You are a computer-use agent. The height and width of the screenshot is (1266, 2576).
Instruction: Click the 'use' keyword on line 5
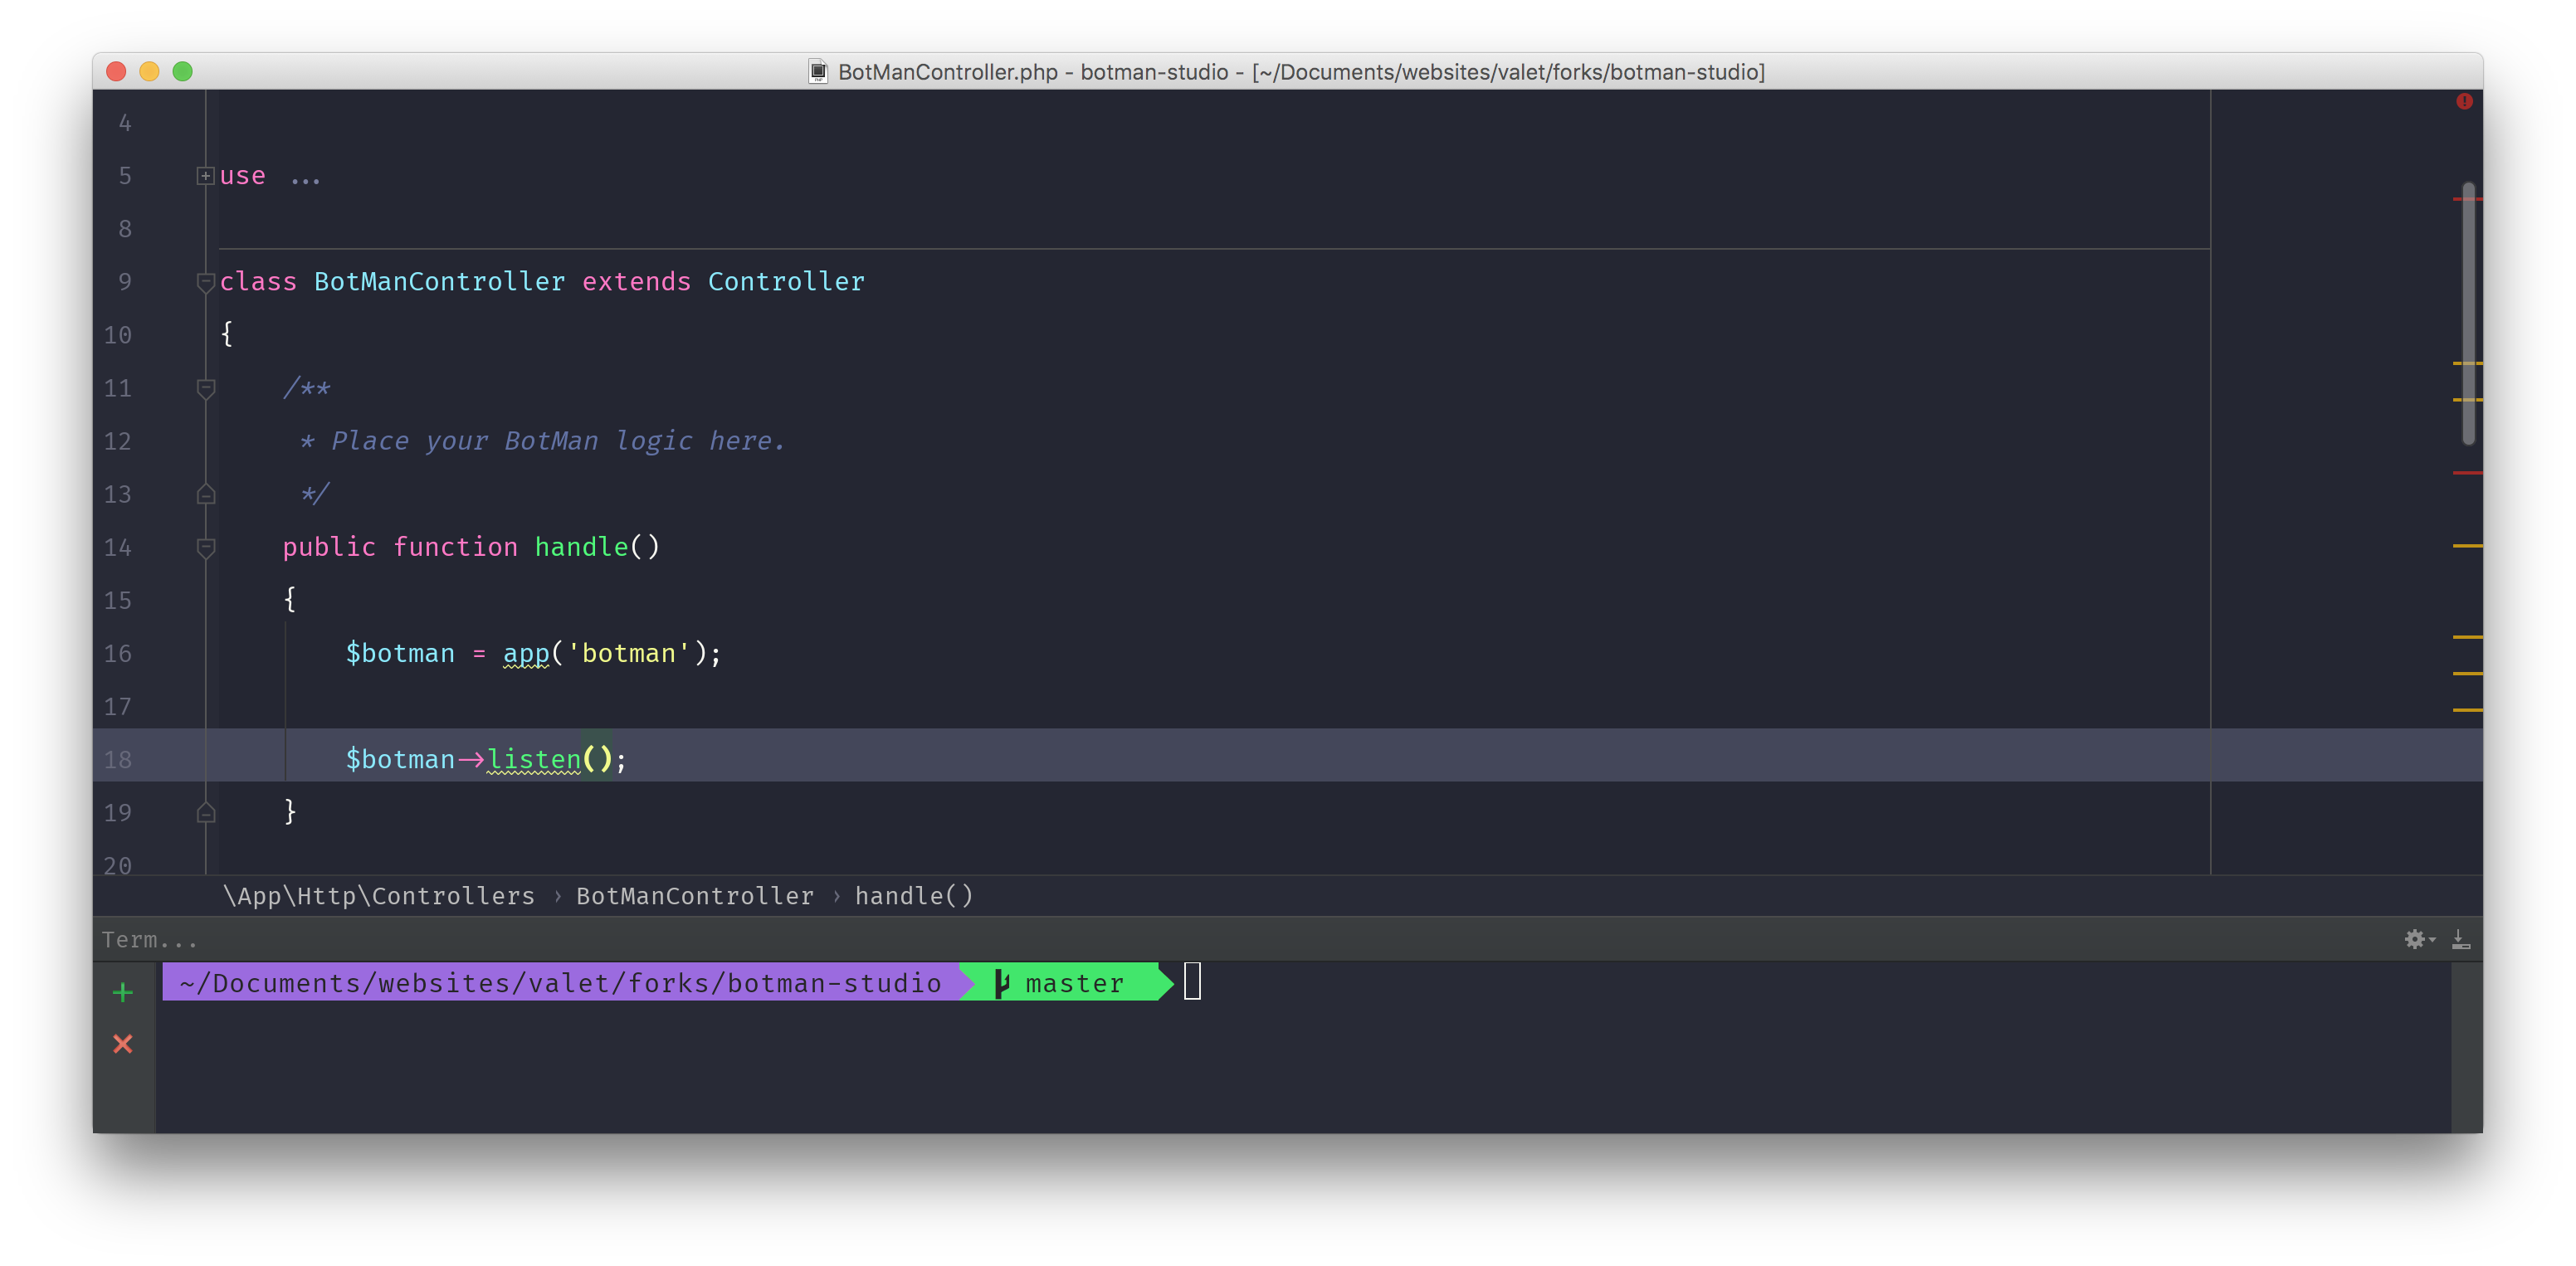(x=242, y=176)
